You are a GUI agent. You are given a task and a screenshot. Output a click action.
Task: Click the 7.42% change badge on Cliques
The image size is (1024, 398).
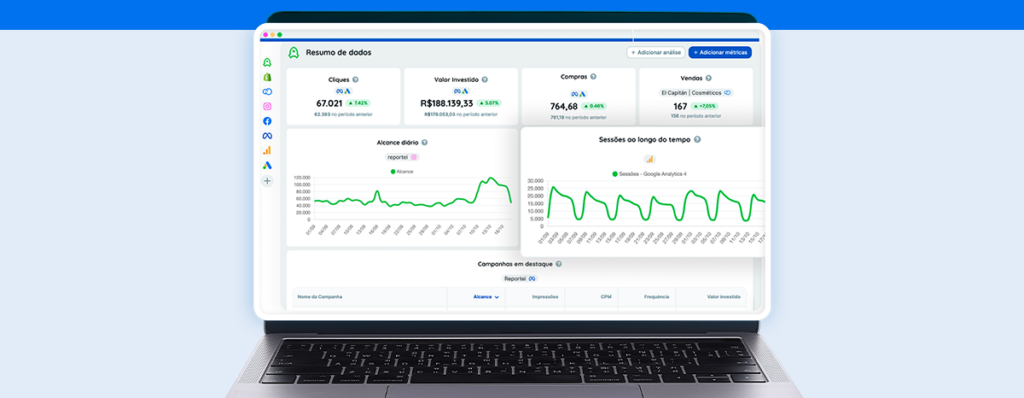click(x=358, y=103)
